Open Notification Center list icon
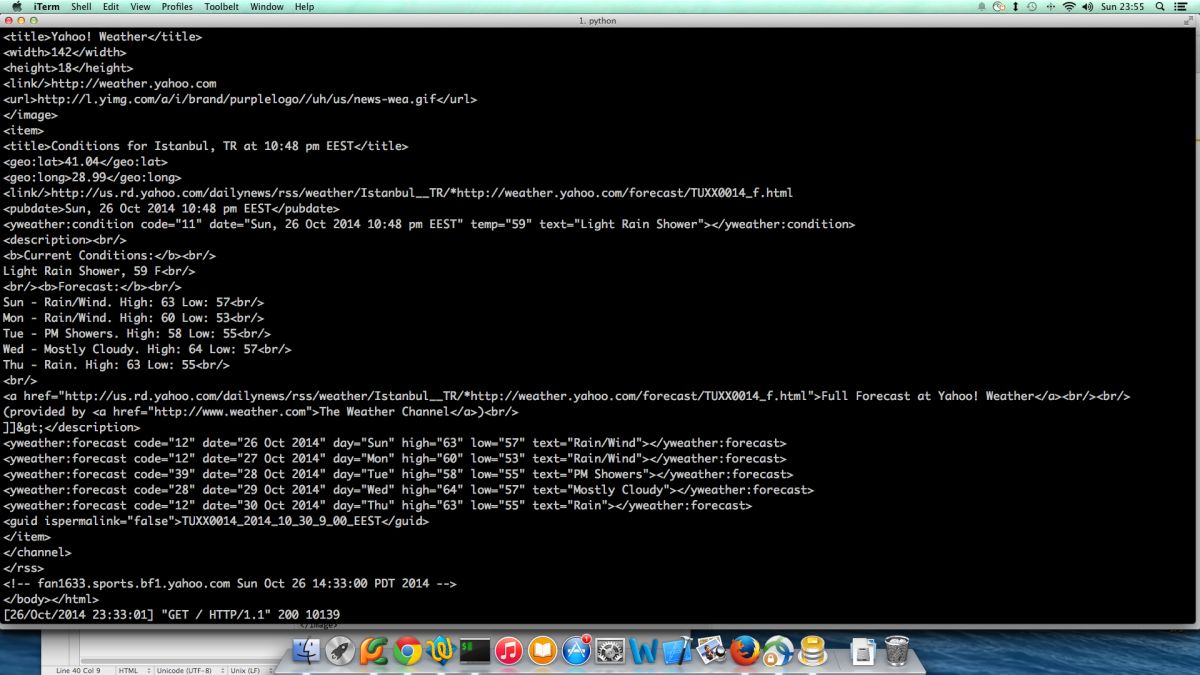The width and height of the screenshot is (1200, 675). (x=1183, y=6)
